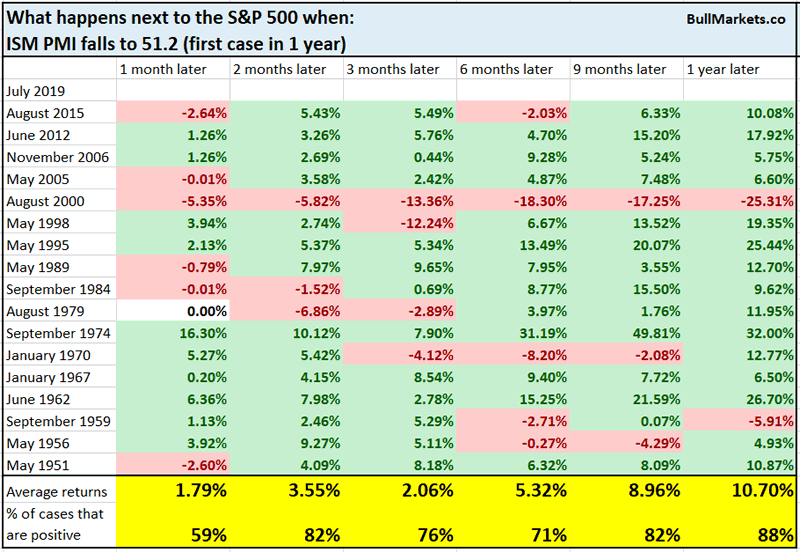Screen dimensions: 800x552
Task: Click the 16.30% cell for September 1974
Action: (x=204, y=333)
